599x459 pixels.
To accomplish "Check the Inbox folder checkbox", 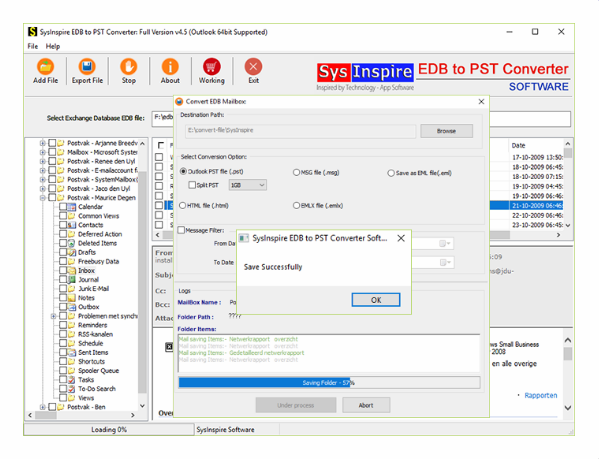I will (63, 270).
